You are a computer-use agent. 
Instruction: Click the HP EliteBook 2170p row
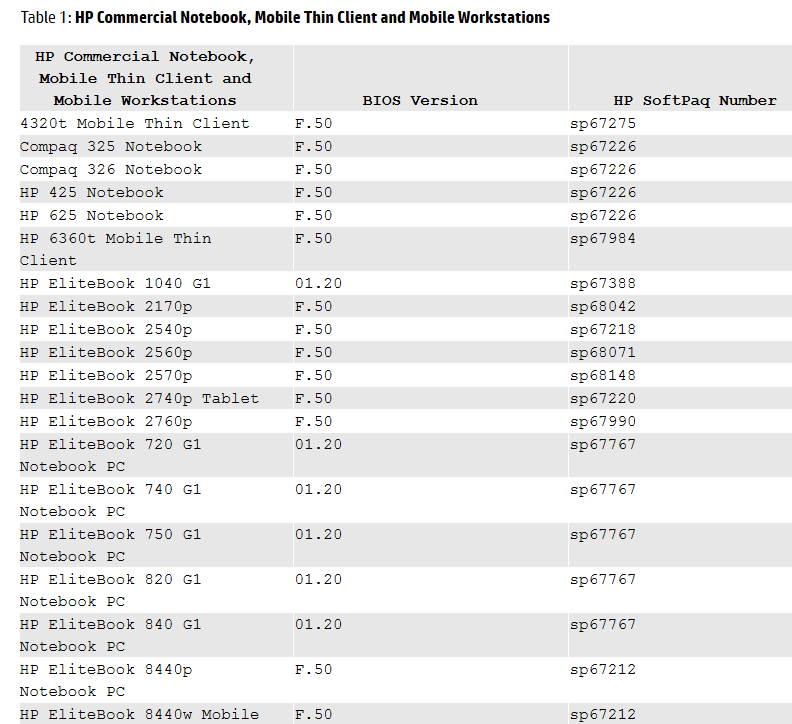[x=106, y=306]
